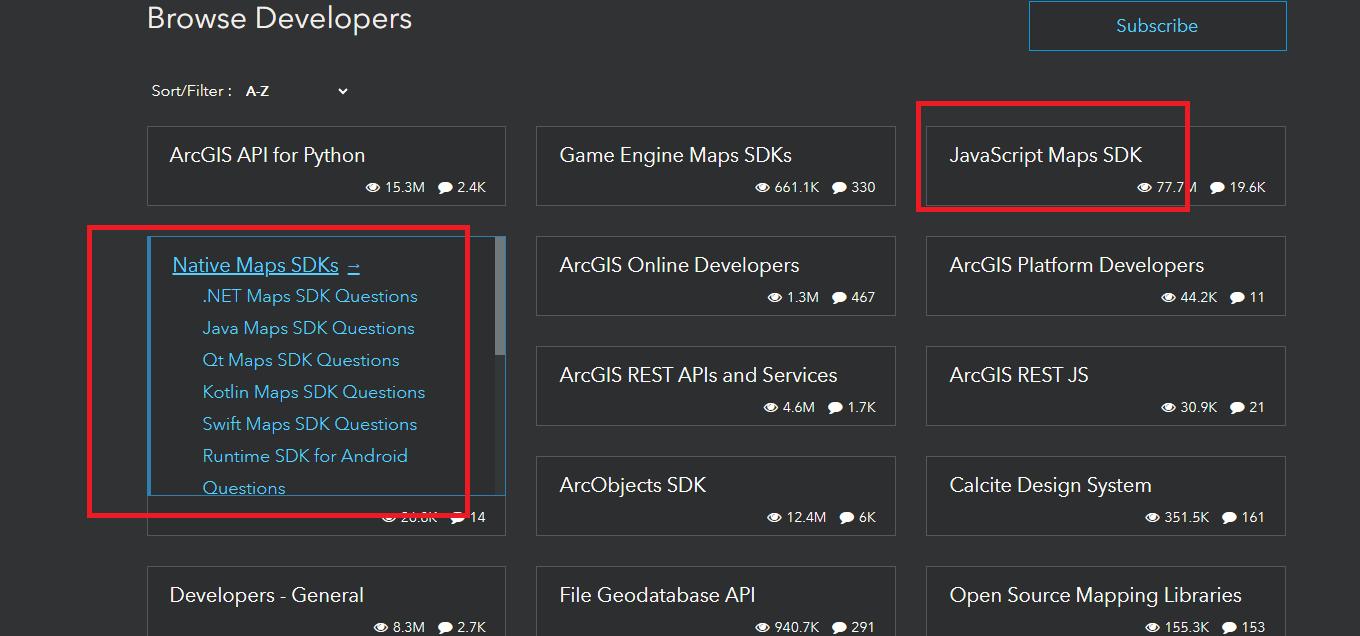1360x636 pixels.
Task: Open the Native Maps SDKs link
Action: 256,265
